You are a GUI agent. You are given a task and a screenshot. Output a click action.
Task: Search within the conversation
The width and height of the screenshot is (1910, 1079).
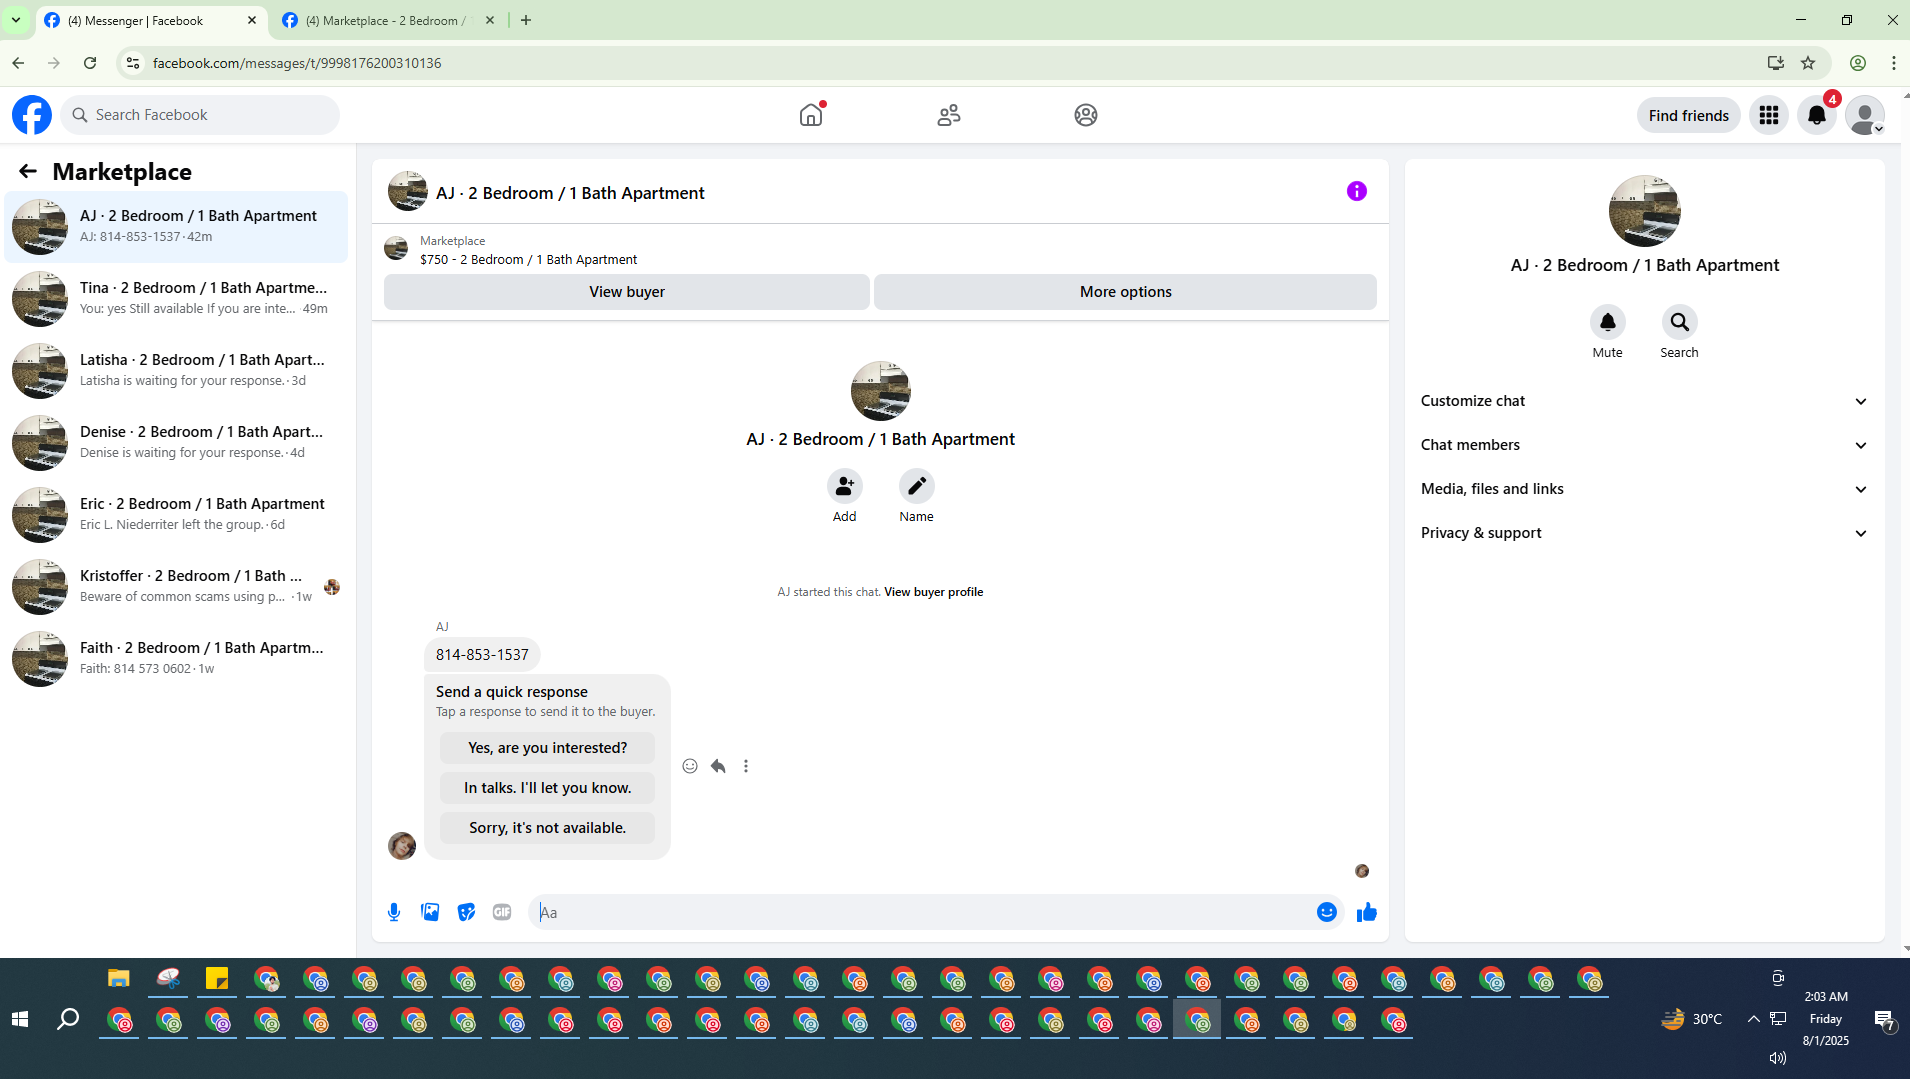point(1679,323)
